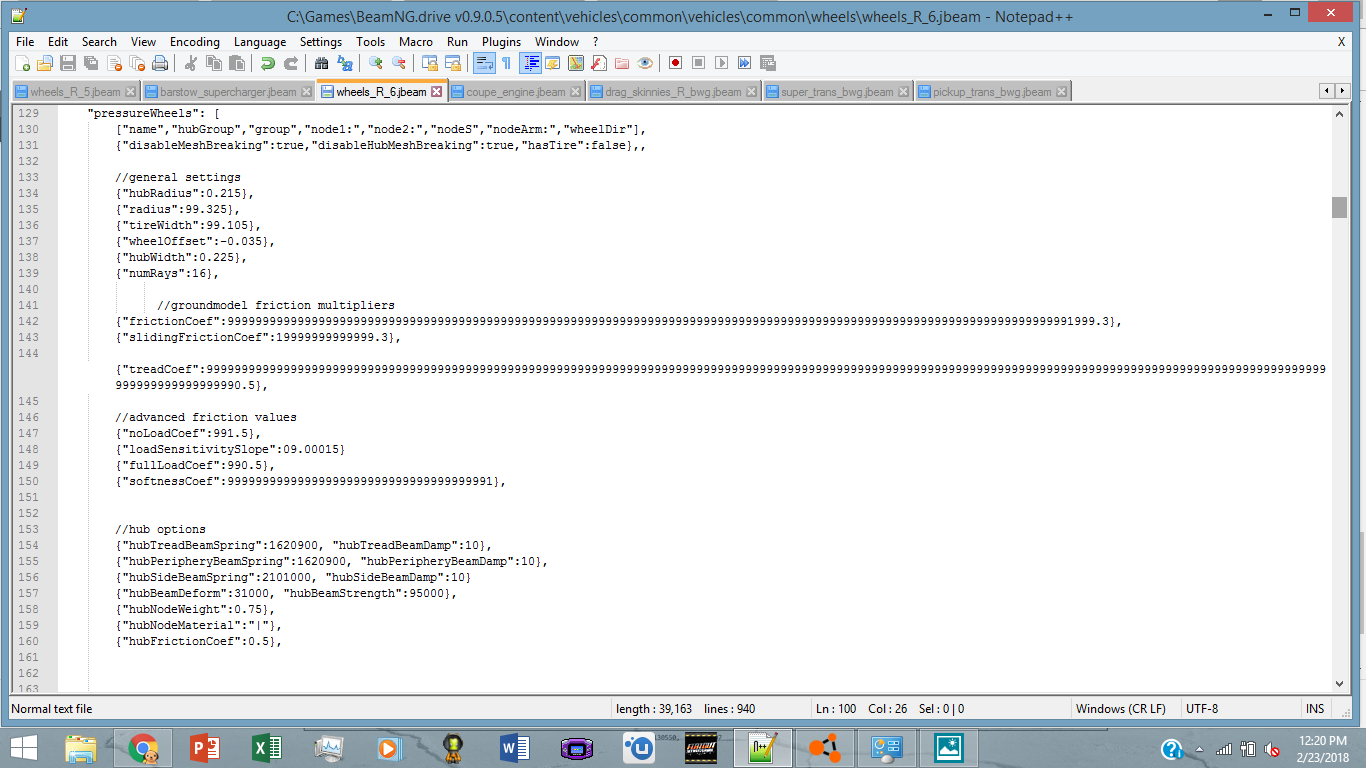Toggle synchronized horizontal scrolling icon
The width and height of the screenshot is (1366, 768).
pos(453,63)
